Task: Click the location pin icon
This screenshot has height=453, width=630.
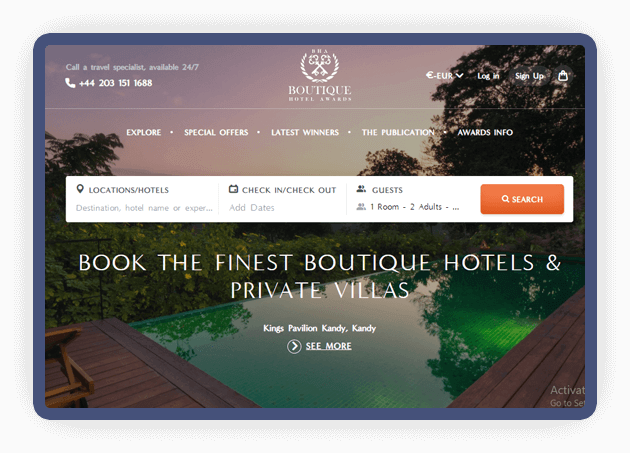Action: (80, 189)
